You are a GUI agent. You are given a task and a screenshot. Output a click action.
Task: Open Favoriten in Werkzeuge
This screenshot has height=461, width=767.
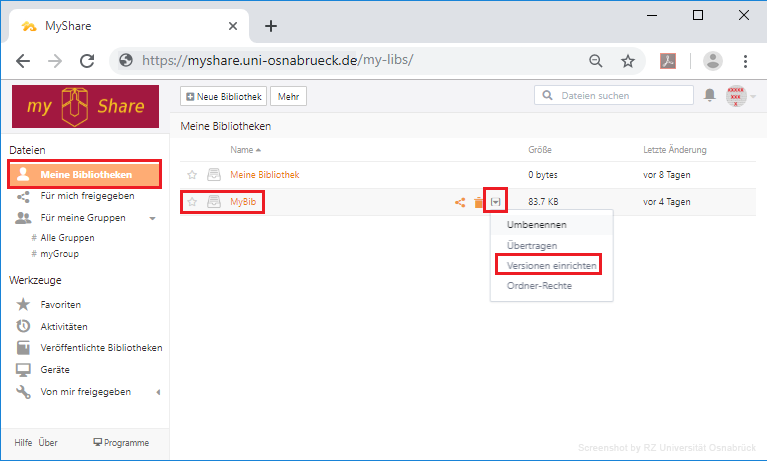tap(61, 304)
